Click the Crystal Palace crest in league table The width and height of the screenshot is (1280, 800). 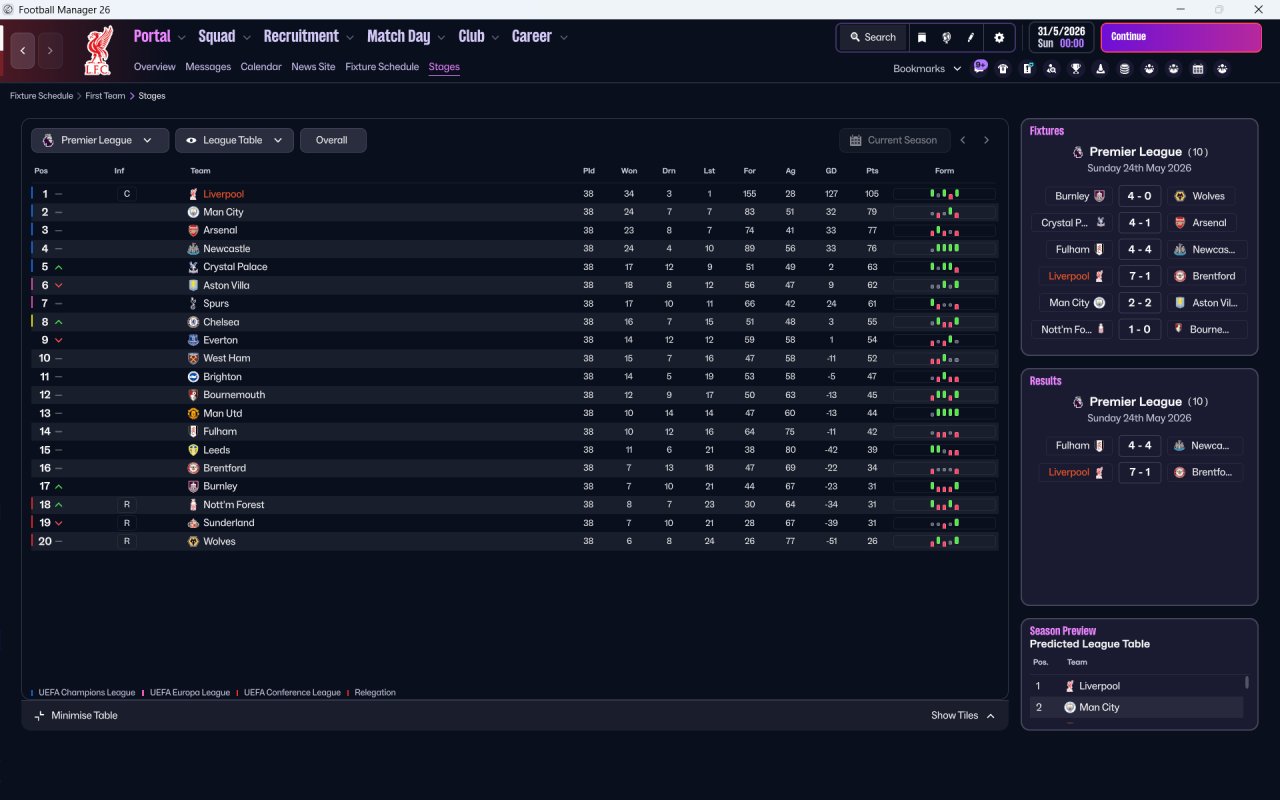point(193,267)
